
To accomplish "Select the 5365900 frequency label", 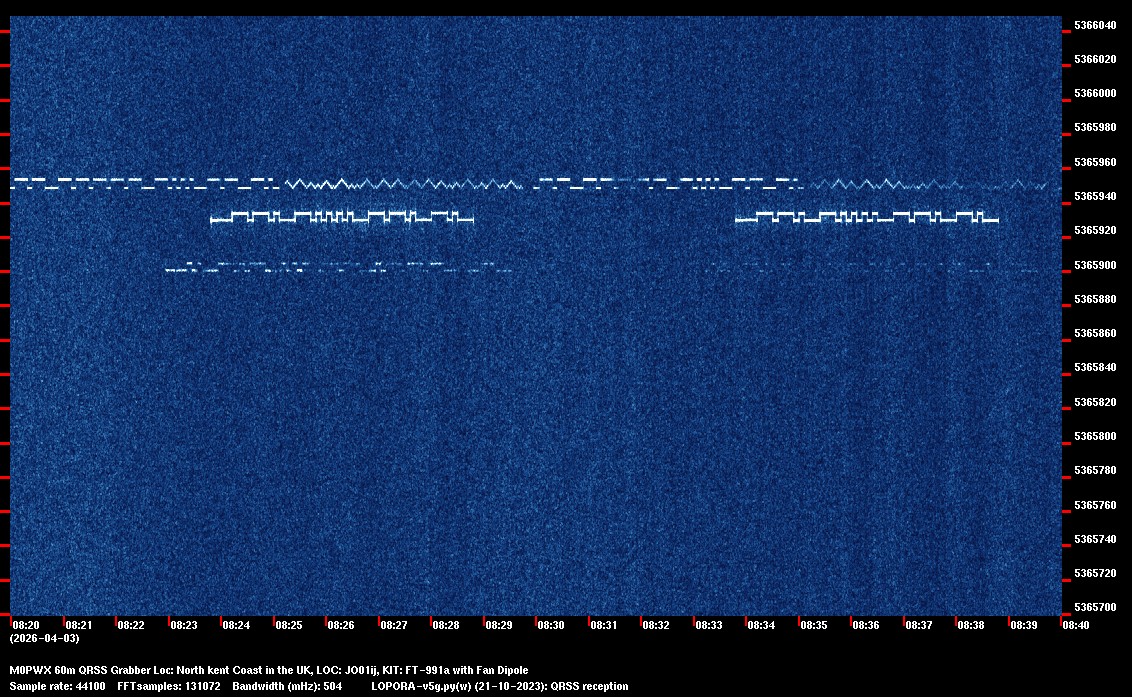I will point(1095,265).
